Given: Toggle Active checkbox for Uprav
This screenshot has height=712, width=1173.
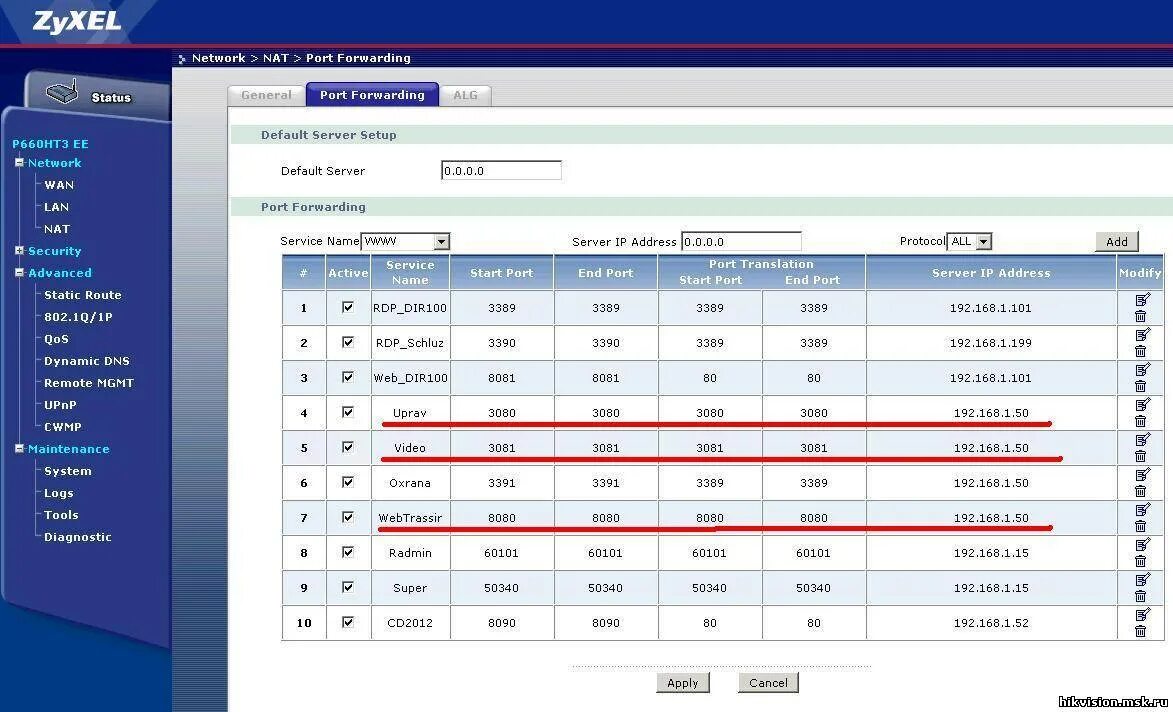Looking at the screenshot, I should tap(348, 412).
